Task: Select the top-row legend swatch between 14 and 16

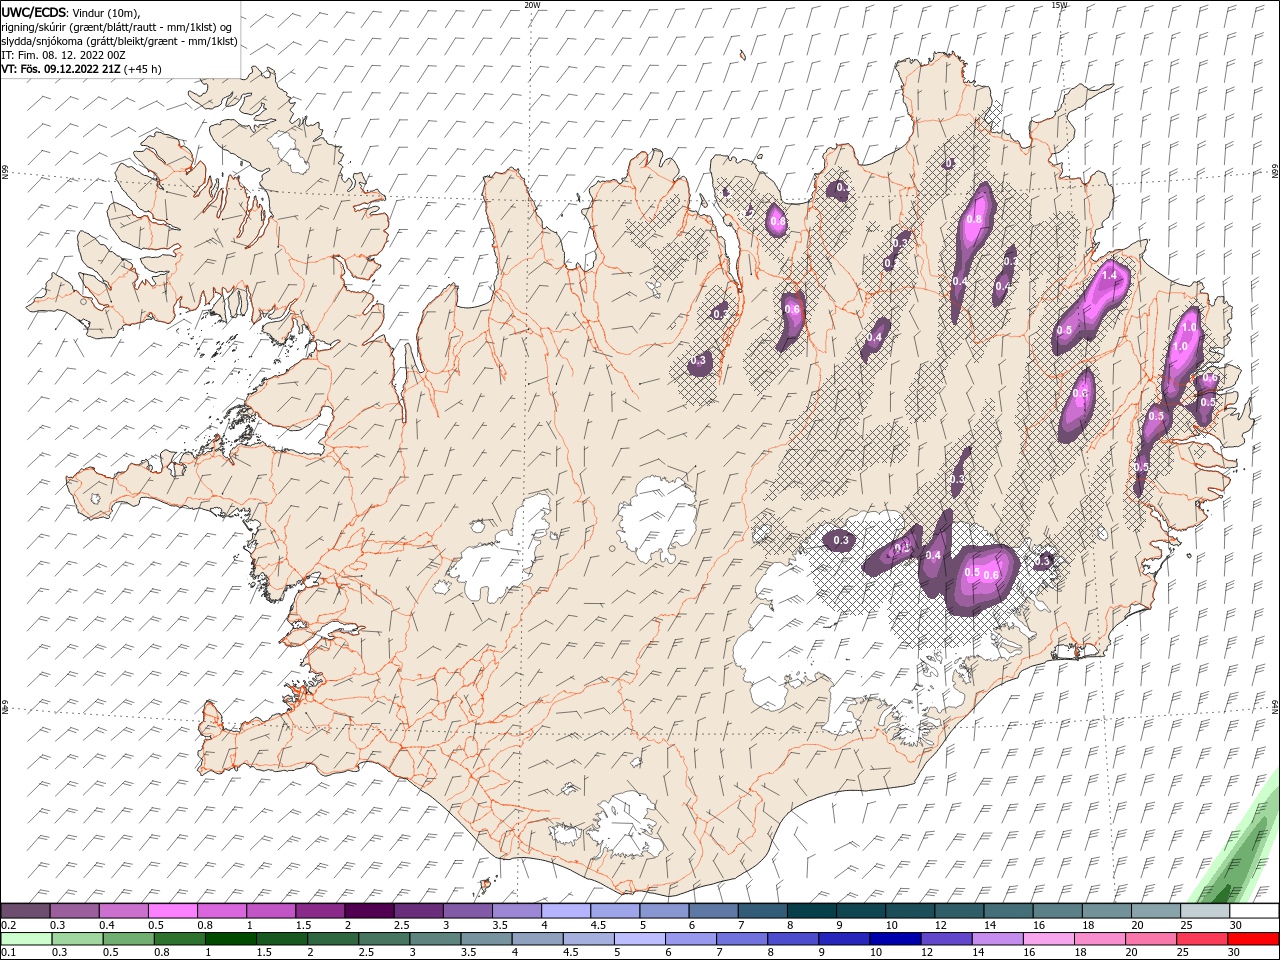Action: pos(1008,911)
